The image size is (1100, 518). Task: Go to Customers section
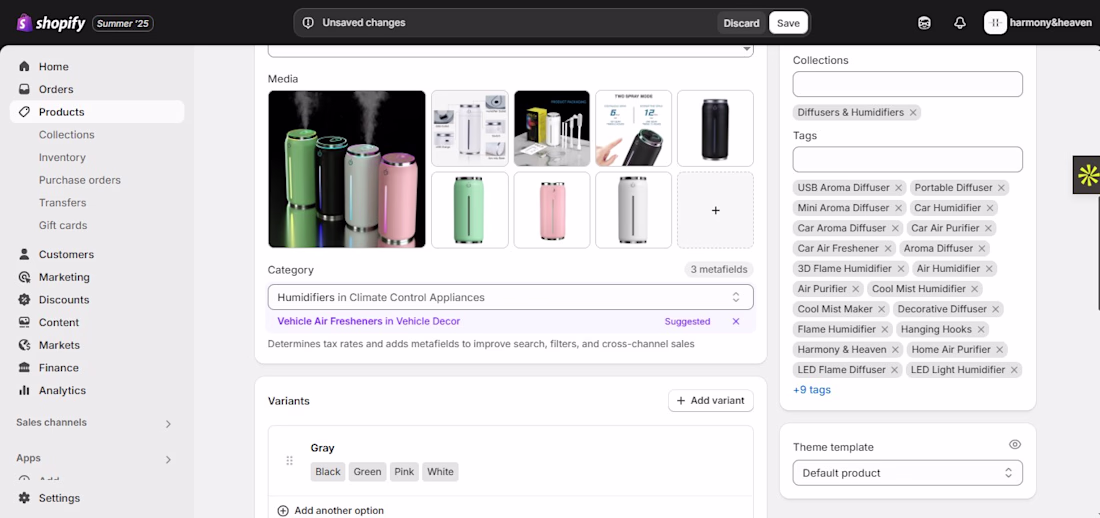[66, 254]
